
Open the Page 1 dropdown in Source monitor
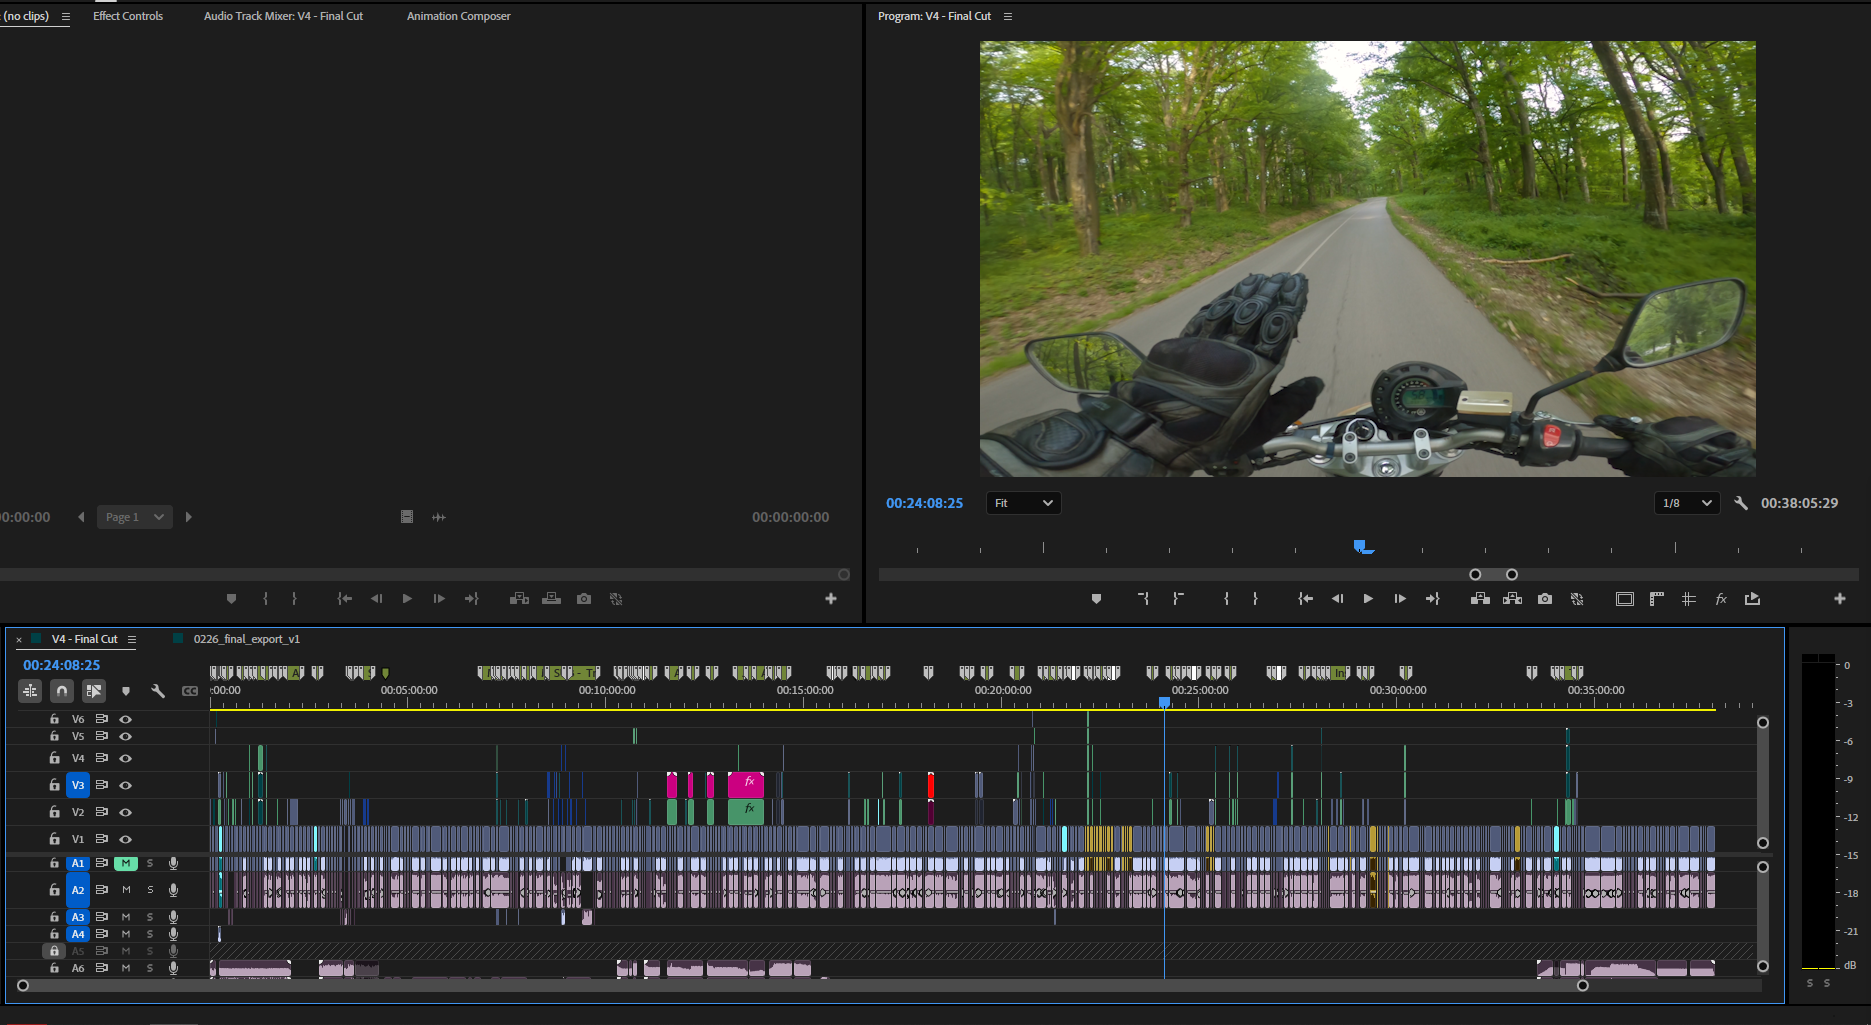[135, 517]
